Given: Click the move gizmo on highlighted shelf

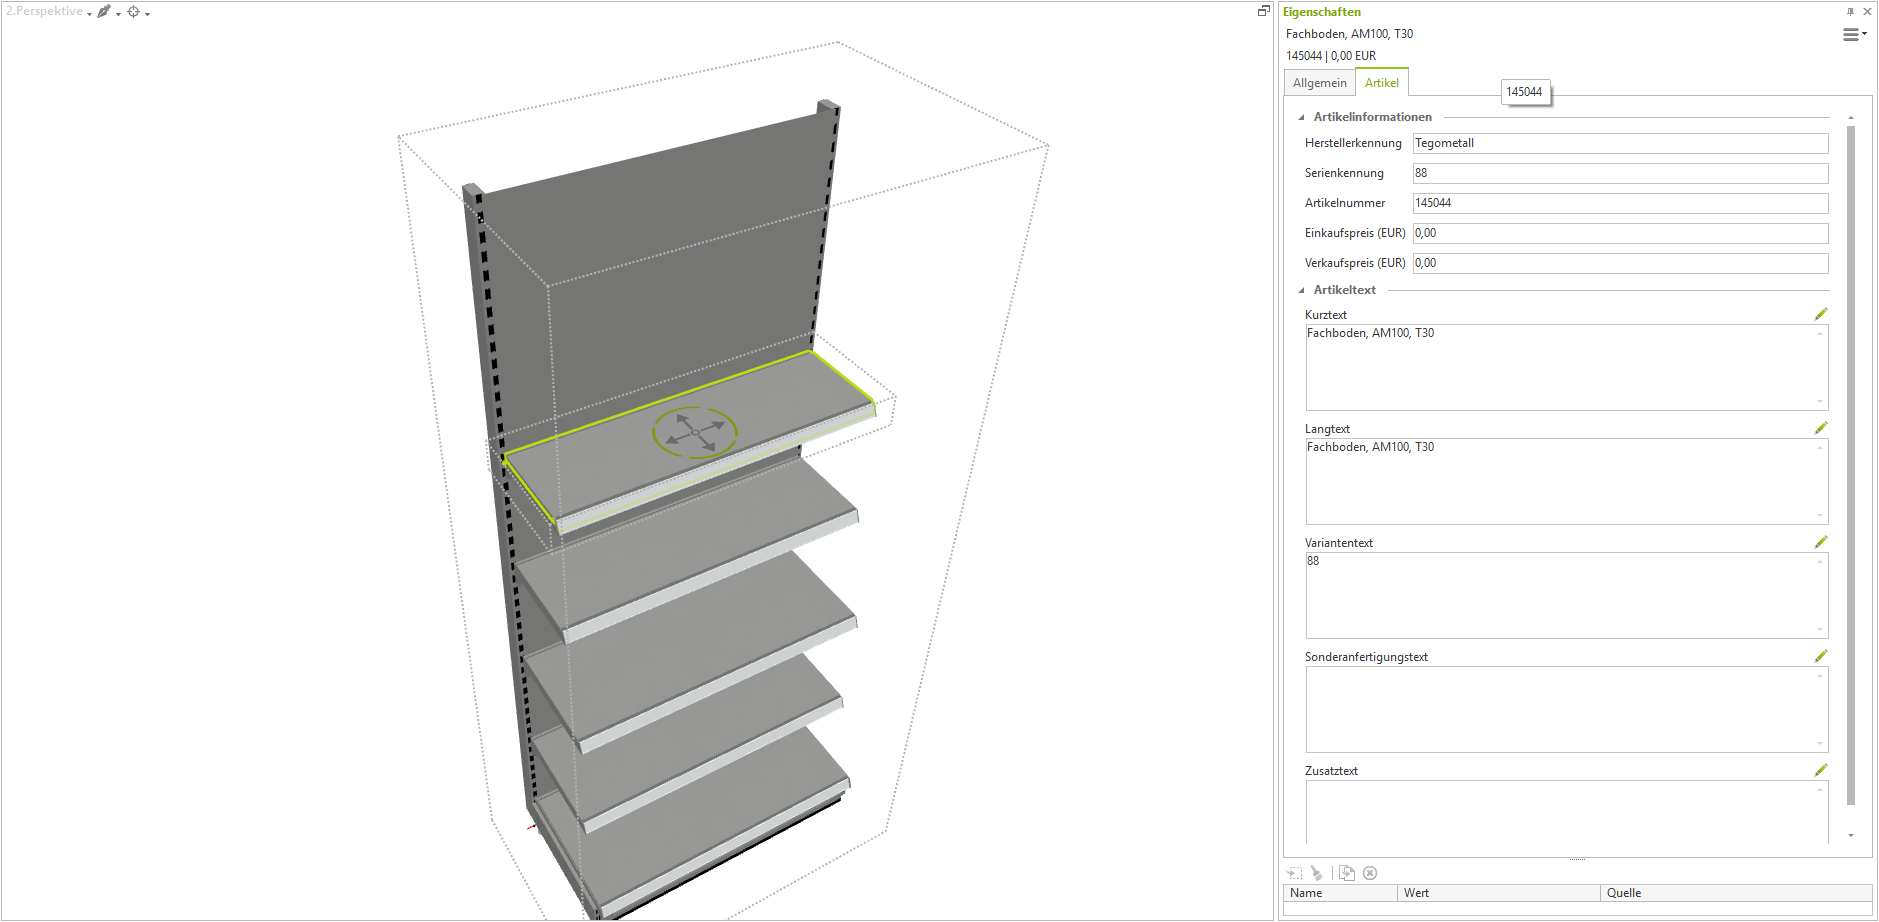Looking at the screenshot, I should [x=695, y=432].
